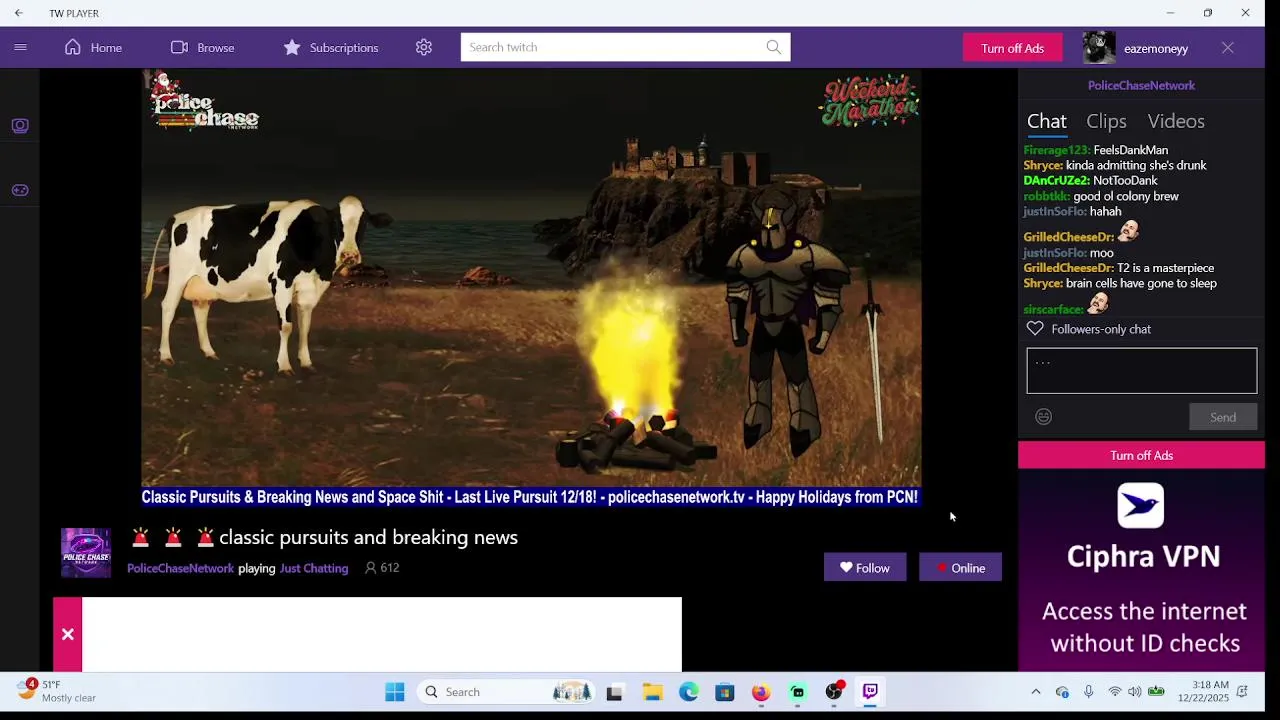Viewport: 1280px width, 720px height.
Task: Open PoliceChaseNetwork link under stream title
Action: 180,568
